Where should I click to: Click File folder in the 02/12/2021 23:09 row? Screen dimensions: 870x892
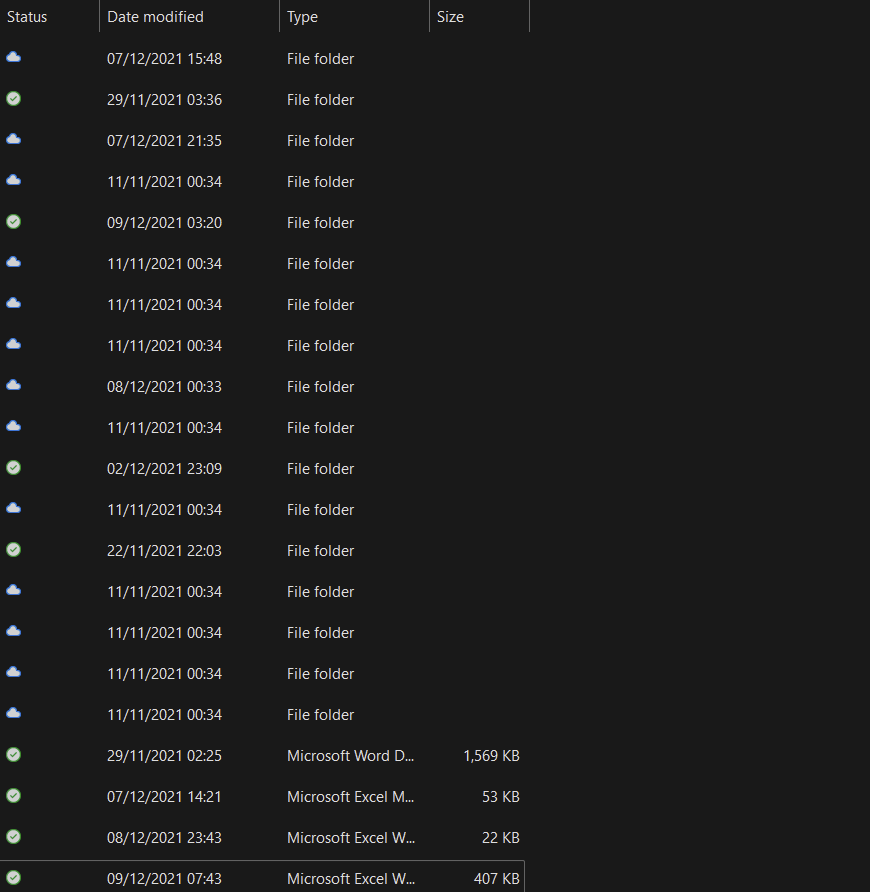320,468
